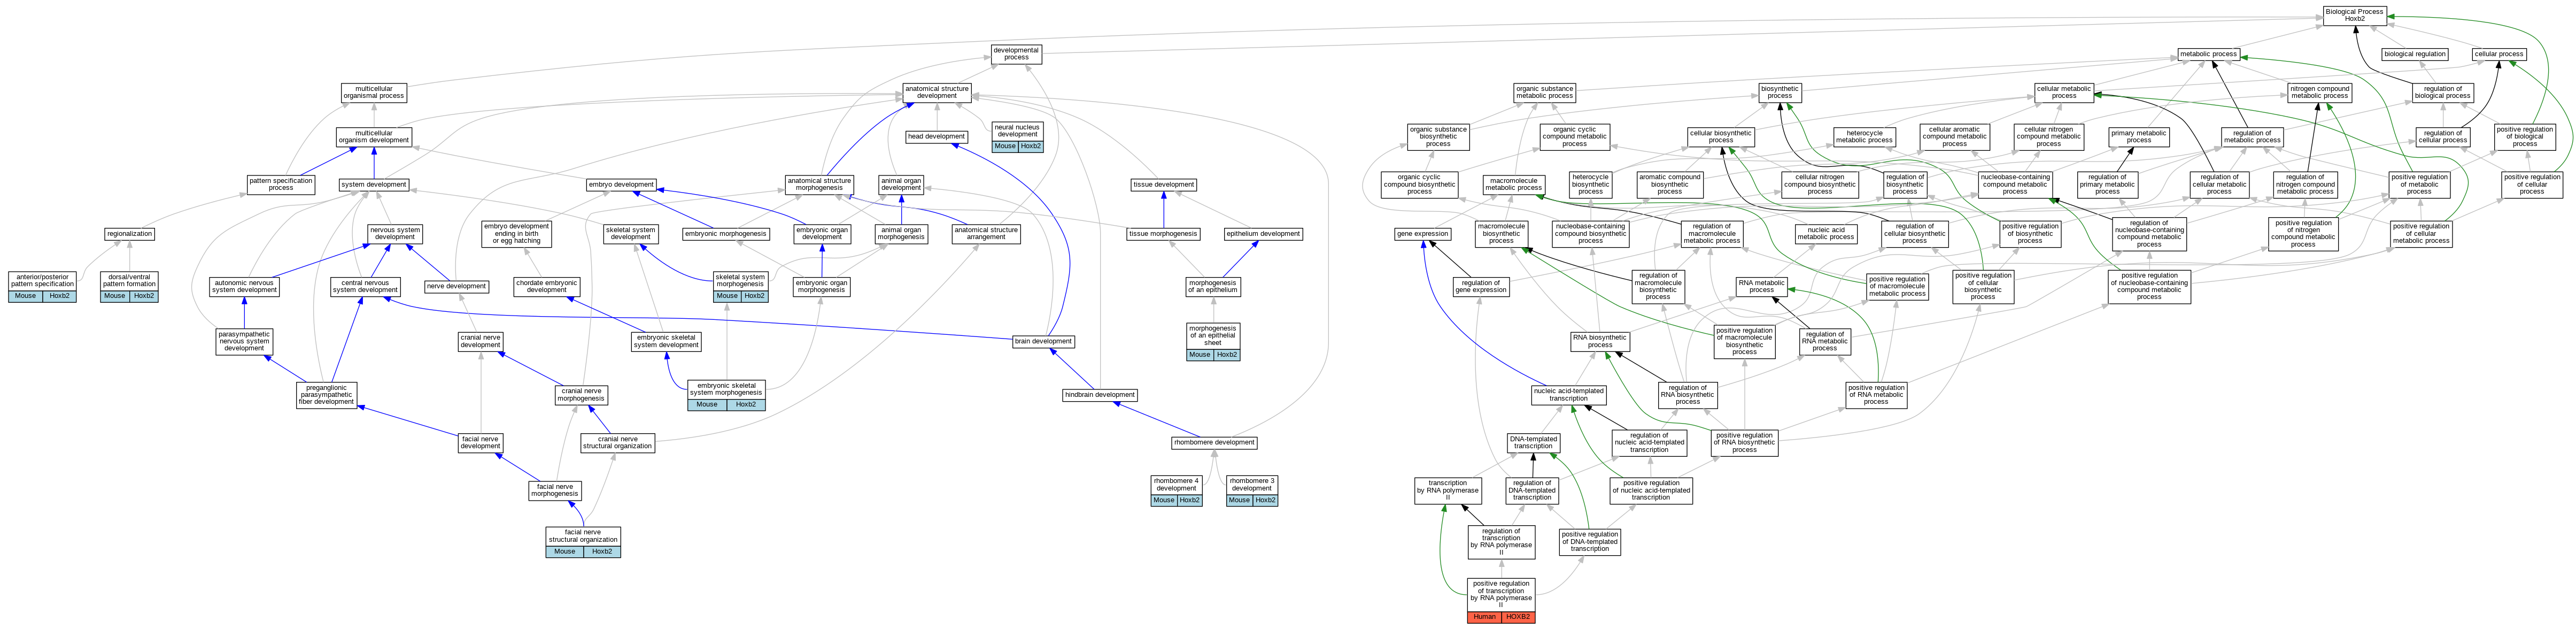Screen dimensions: 2576x629
Task: Click the 'central nervous system development' node
Action: pos(366,287)
